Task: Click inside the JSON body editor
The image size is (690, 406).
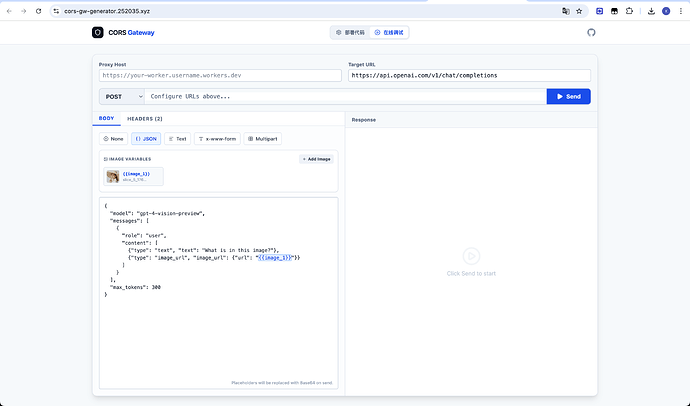Action: pyautogui.click(x=219, y=293)
